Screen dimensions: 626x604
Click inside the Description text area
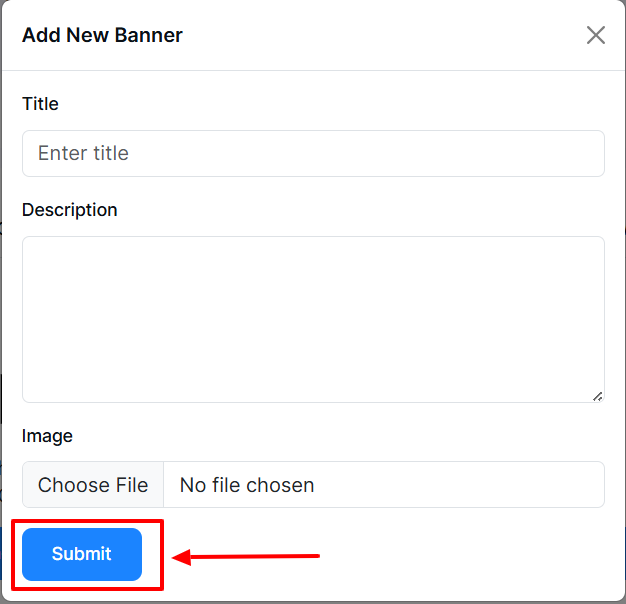[313, 319]
